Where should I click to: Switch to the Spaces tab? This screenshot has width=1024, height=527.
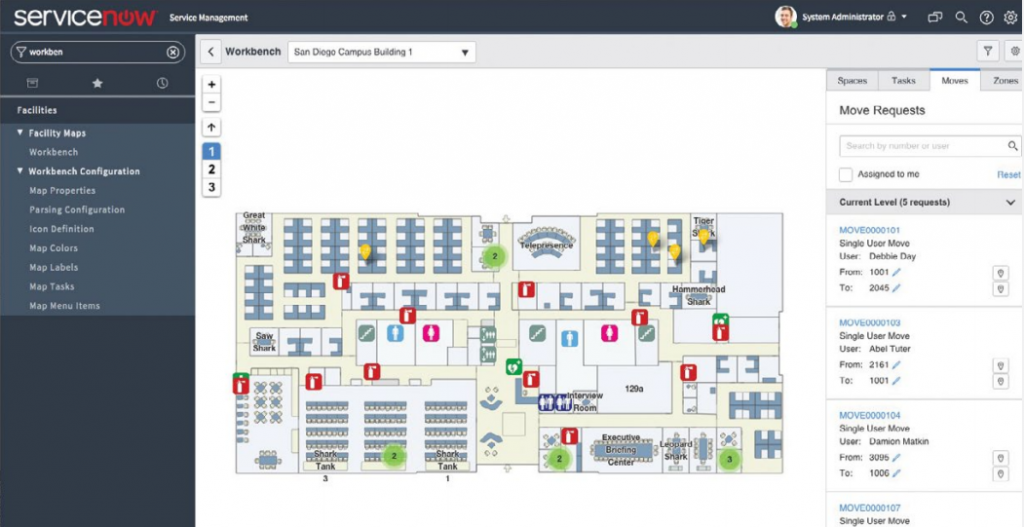pyautogui.click(x=852, y=81)
